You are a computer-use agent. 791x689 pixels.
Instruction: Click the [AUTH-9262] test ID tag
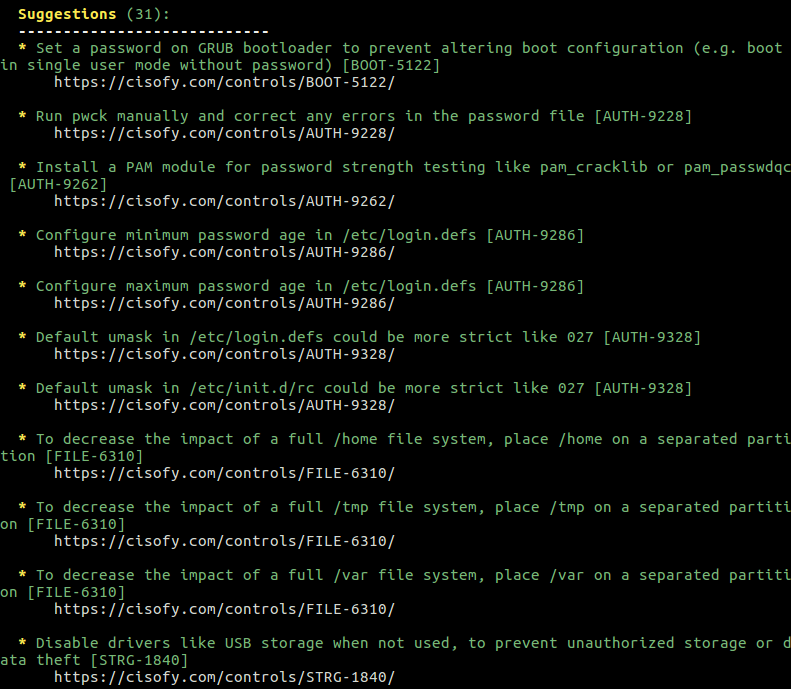click(58, 184)
